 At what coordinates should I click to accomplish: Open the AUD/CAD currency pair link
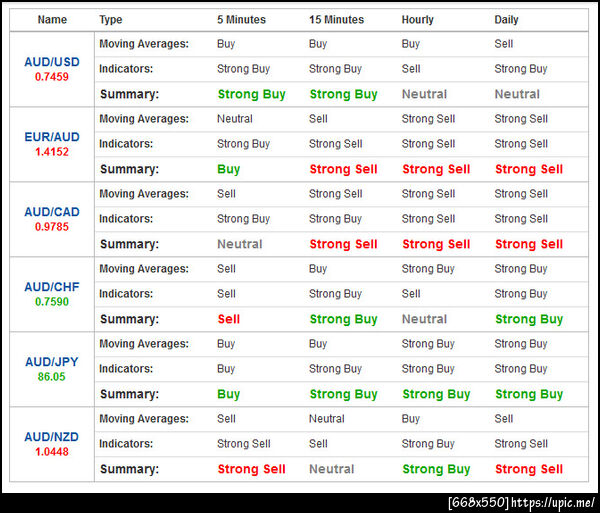click(x=52, y=212)
